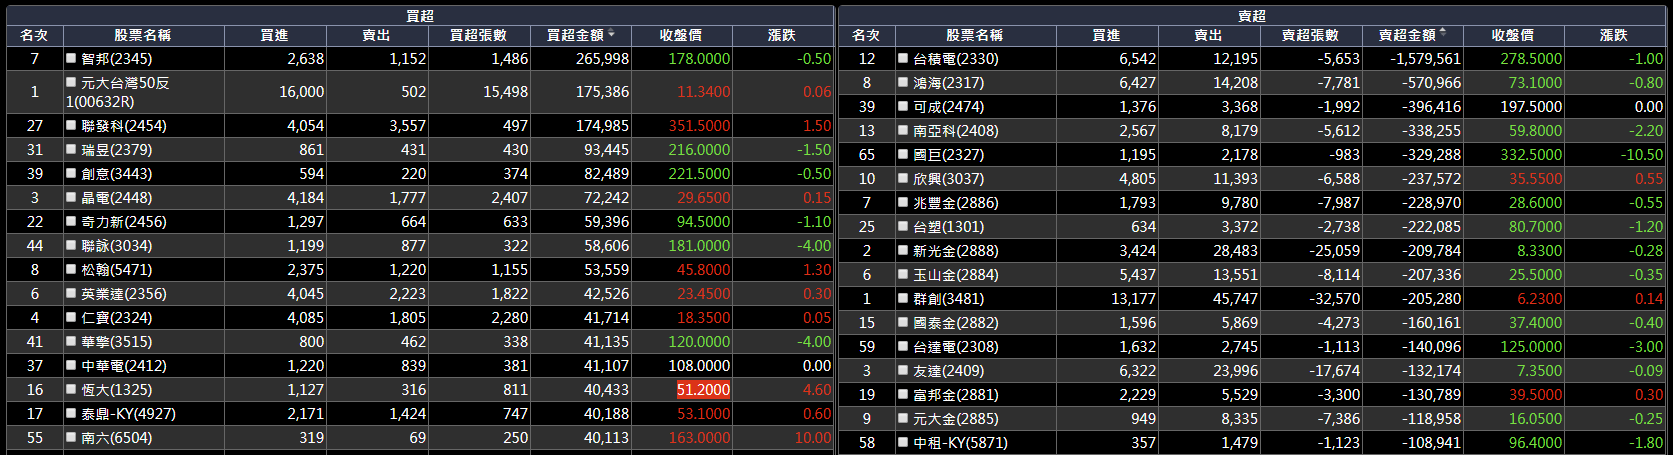This screenshot has width=1673, height=455.
Task: Click the sort arrow on 買超金額 header
Action: (x=611, y=34)
